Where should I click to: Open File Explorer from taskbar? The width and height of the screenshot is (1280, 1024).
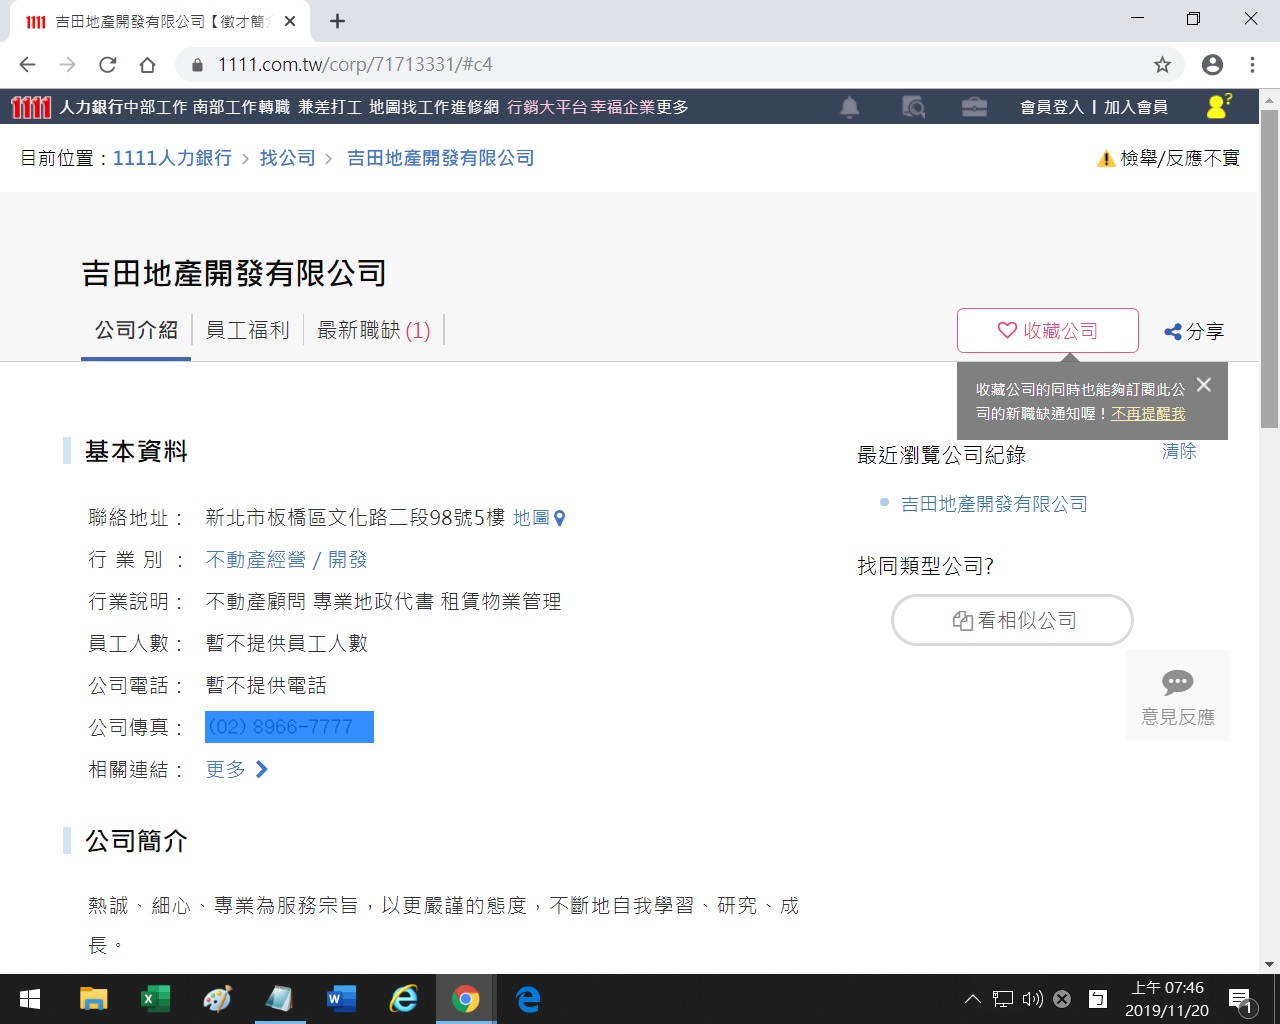(x=93, y=999)
